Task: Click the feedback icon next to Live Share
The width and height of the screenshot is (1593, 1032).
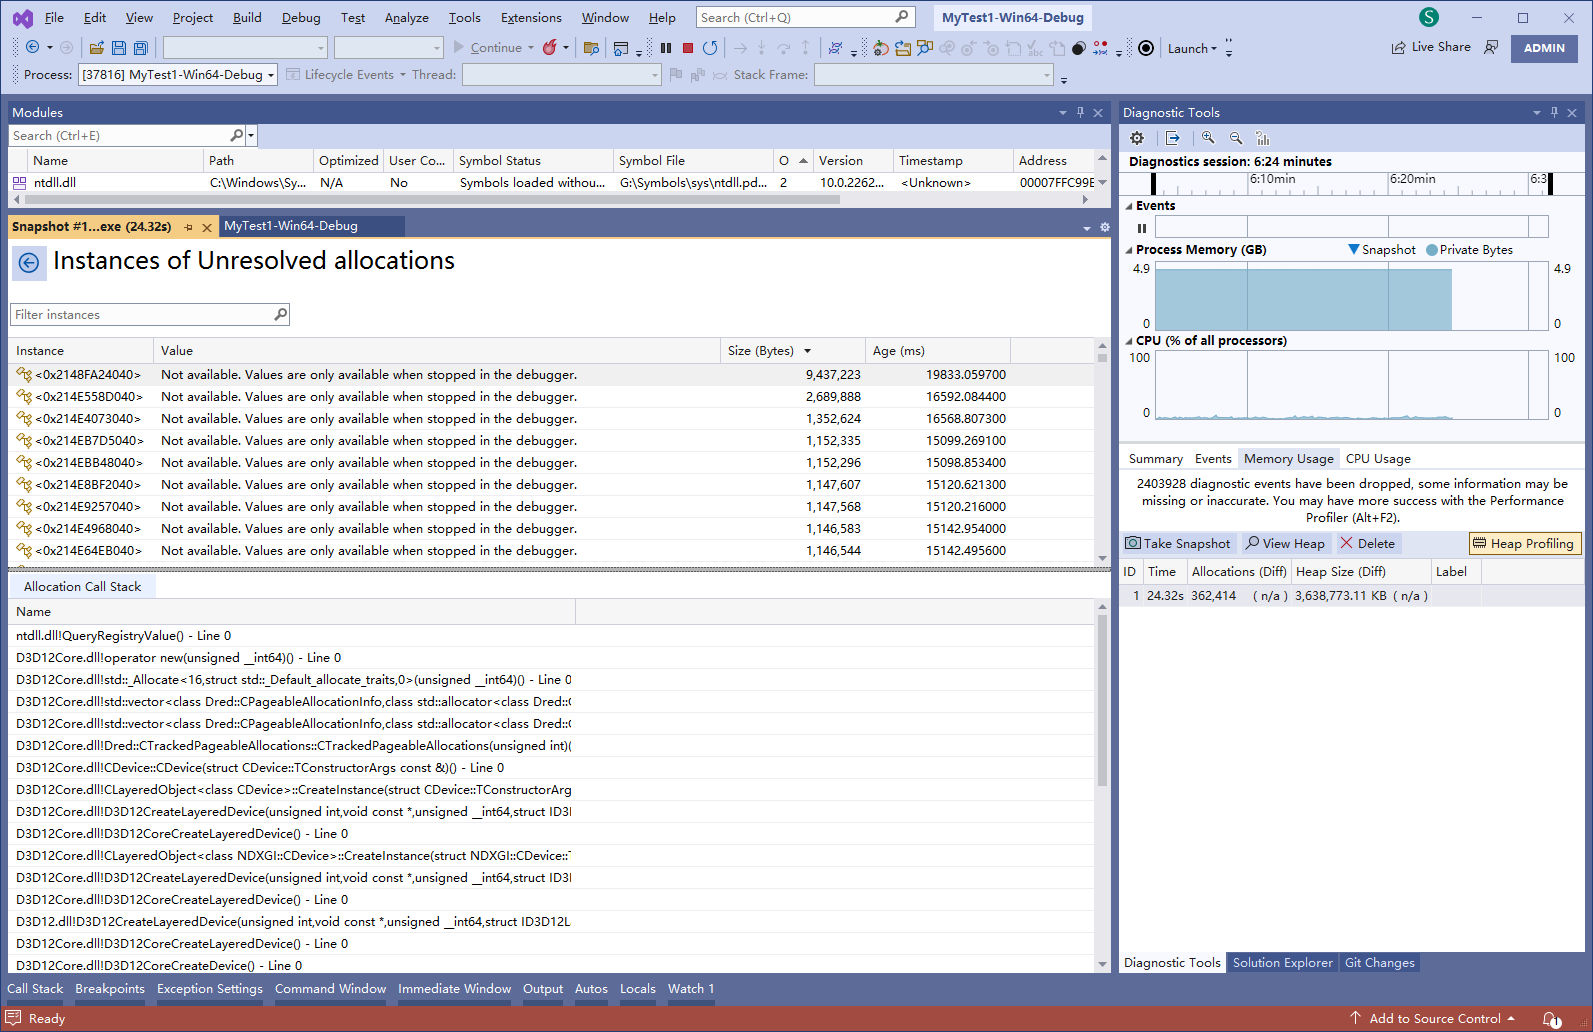Action: coord(1491,47)
